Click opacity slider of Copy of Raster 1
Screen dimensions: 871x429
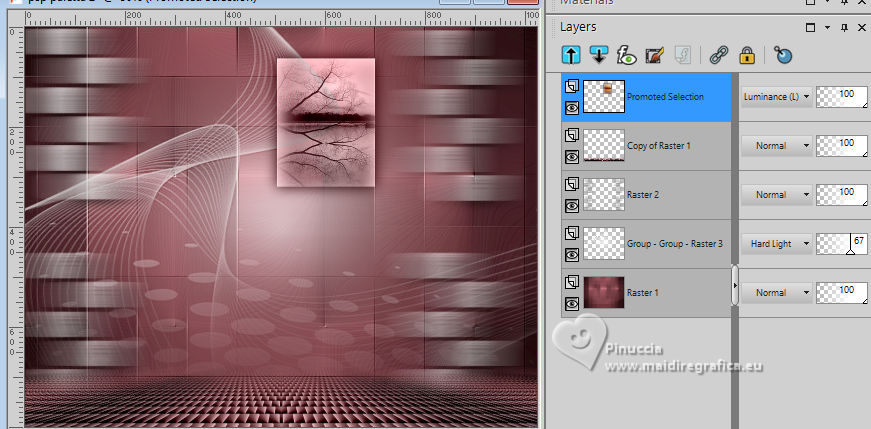[x=842, y=146]
